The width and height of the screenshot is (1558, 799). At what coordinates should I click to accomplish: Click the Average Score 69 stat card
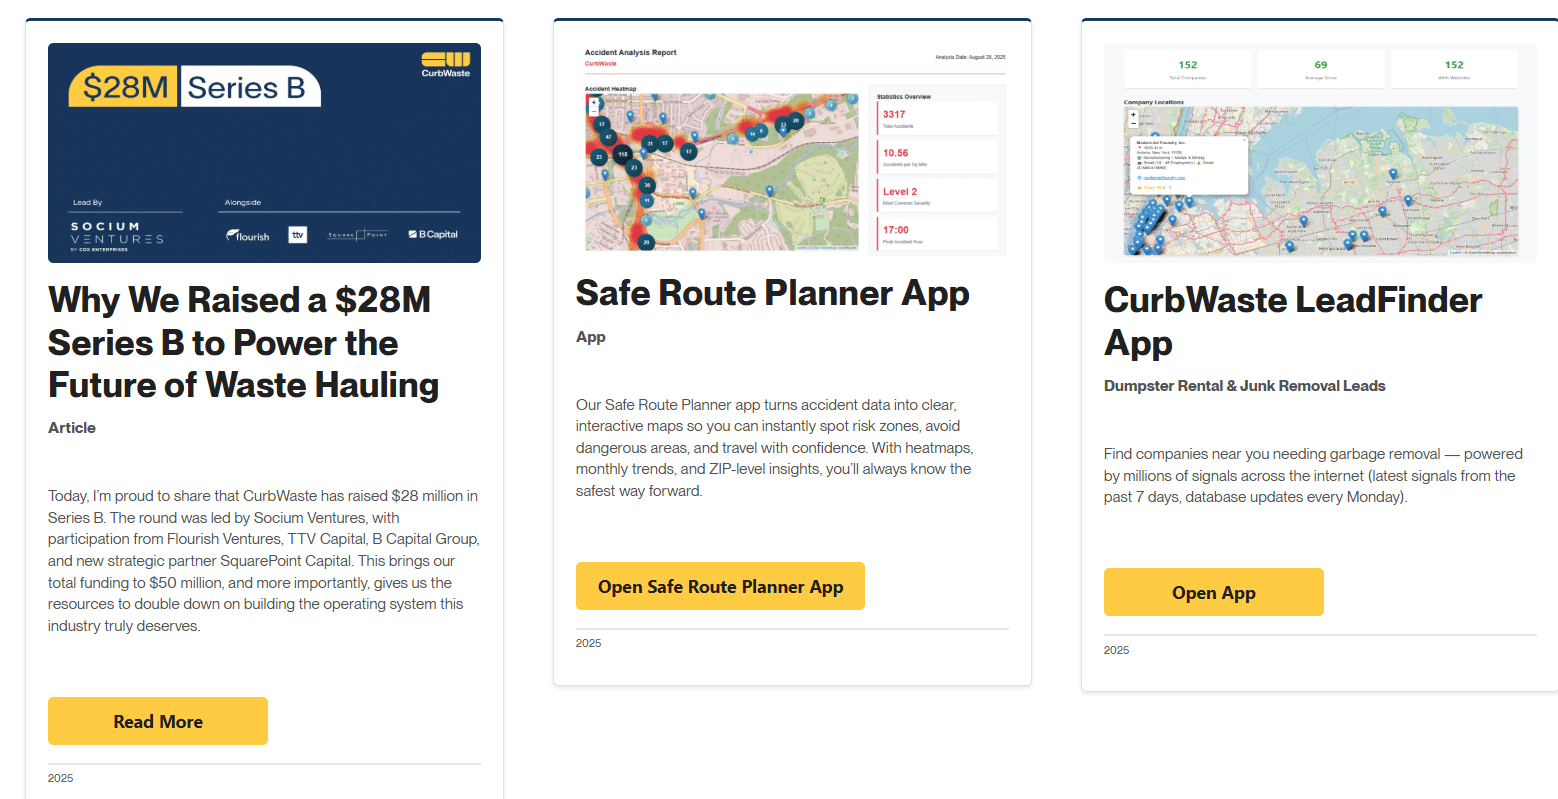click(x=1320, y=69)
